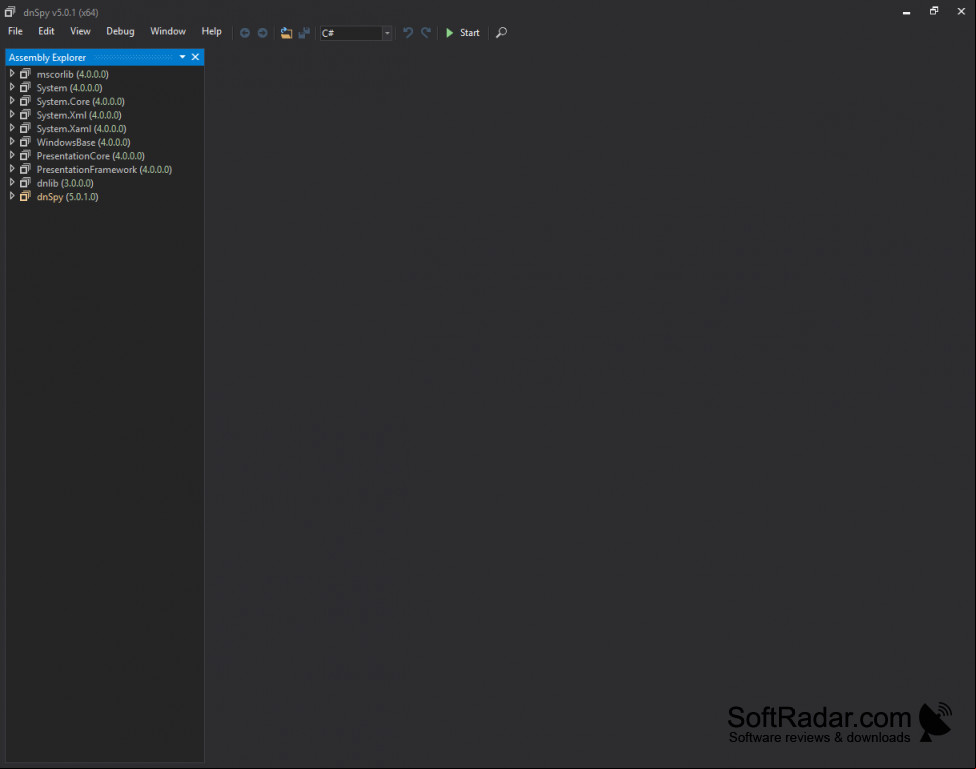Click the Undo toolbar icon

(x=408, y=32)
